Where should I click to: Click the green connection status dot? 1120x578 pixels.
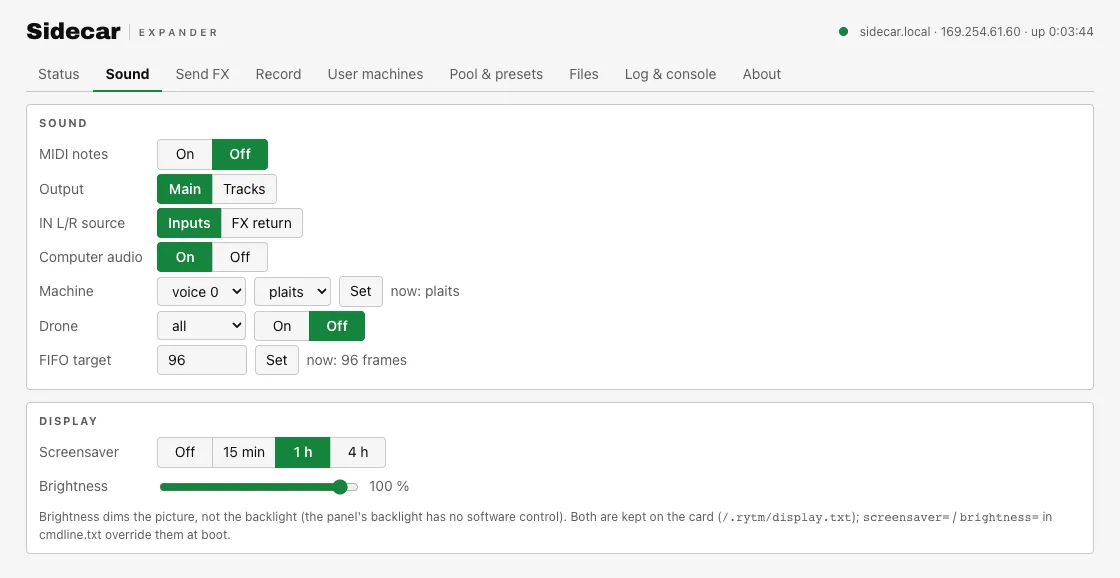click(844, 31)
